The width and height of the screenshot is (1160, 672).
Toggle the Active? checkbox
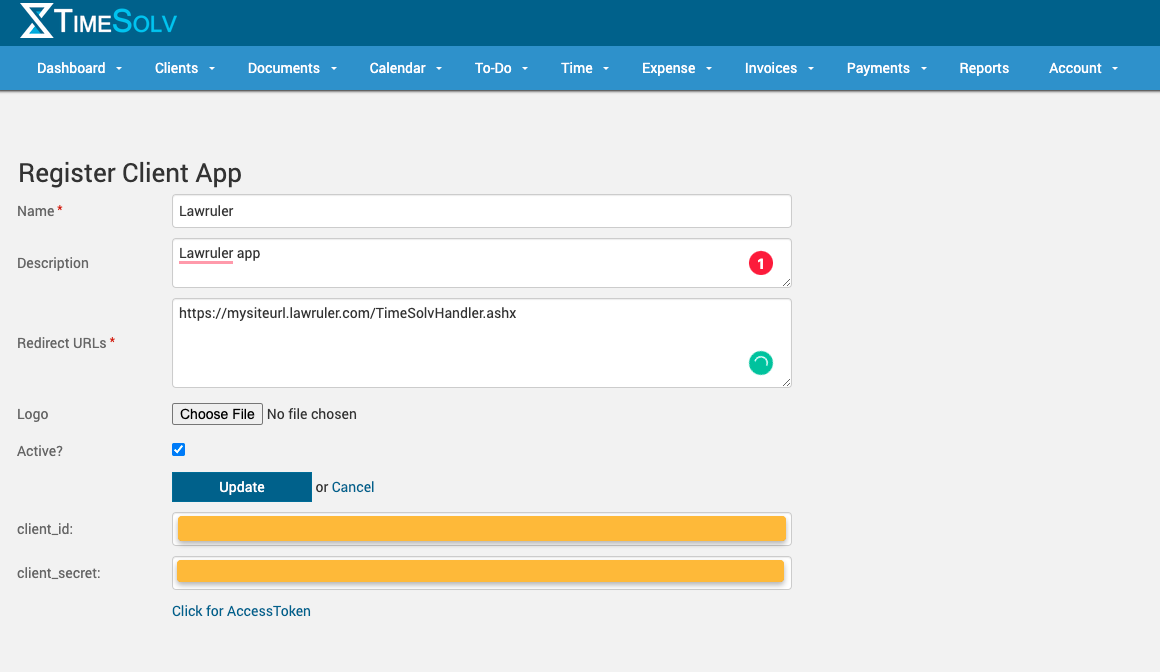[178, 449]
